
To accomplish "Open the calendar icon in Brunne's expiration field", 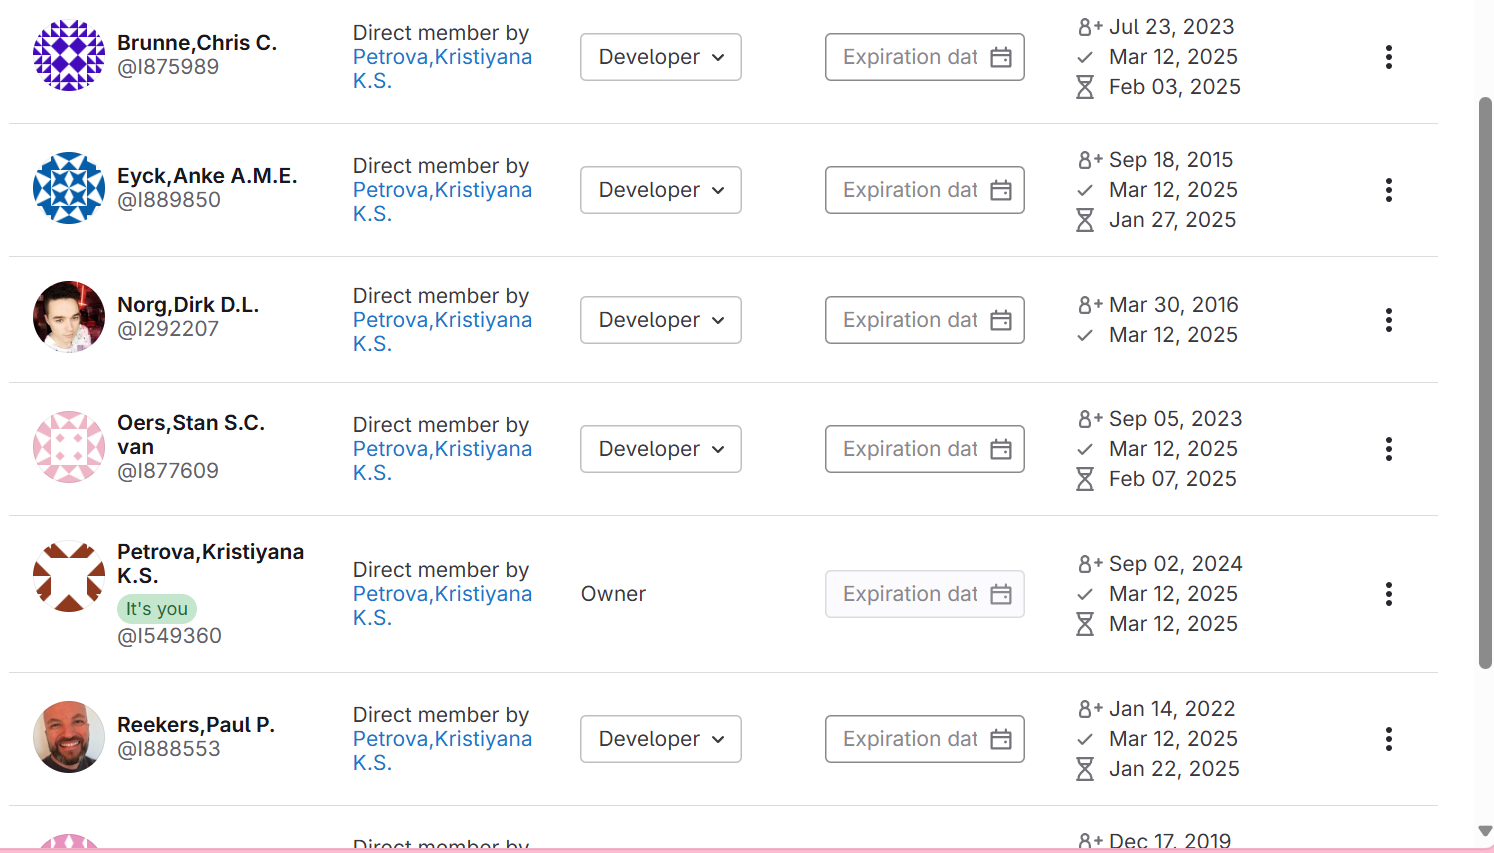I will pyautogui.click(x=1001, y=57).
